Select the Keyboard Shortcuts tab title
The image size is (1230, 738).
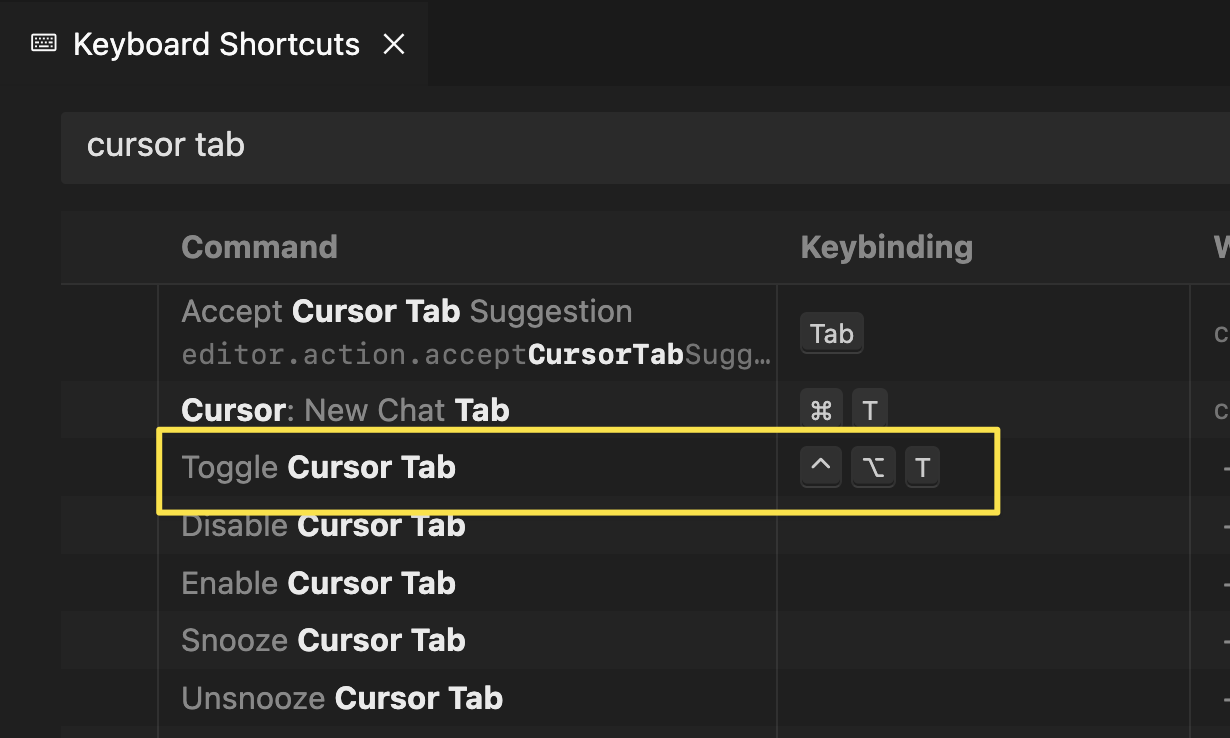[x=216, y=44]
